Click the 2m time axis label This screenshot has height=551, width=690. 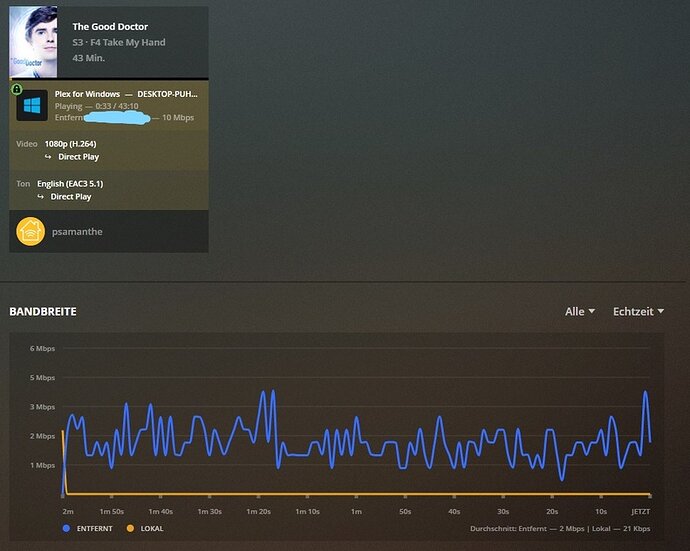click(x=68, y=512)
